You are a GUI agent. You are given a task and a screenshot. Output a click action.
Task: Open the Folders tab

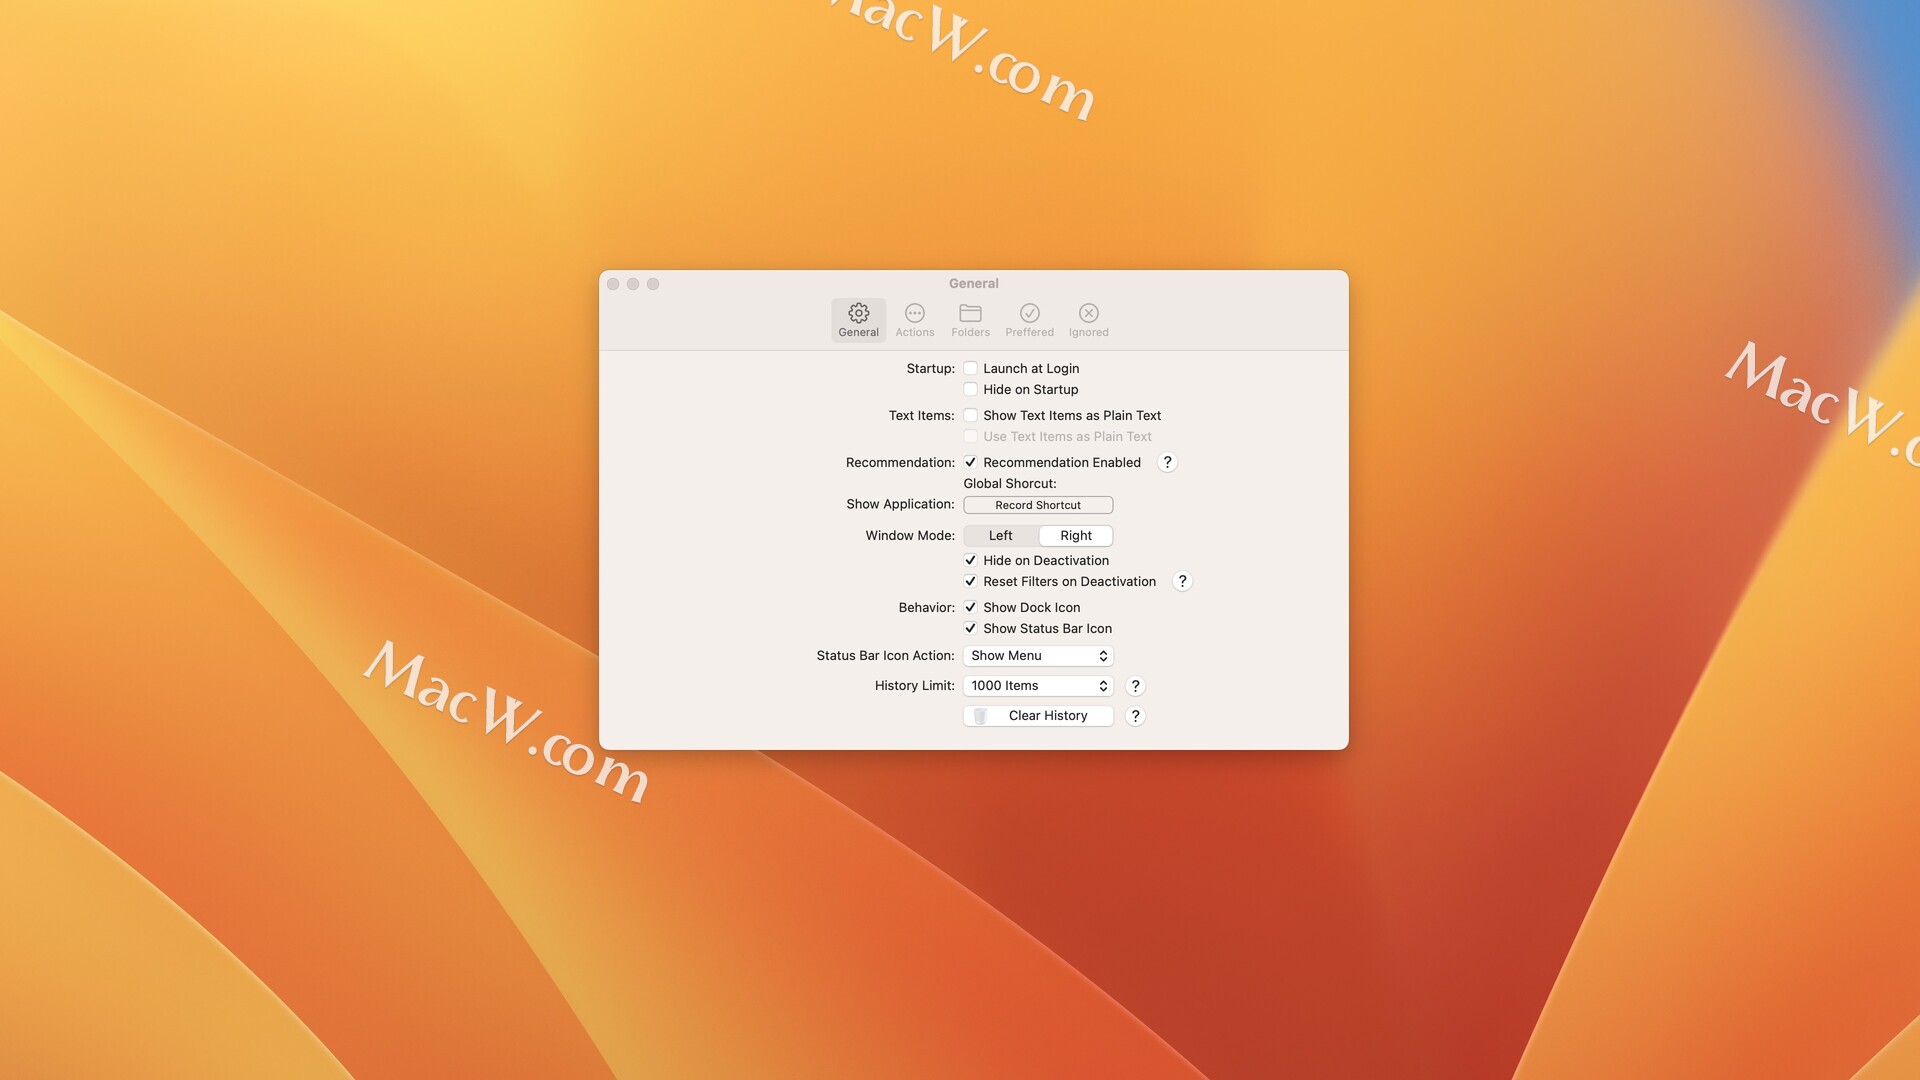tap(970, 320)
